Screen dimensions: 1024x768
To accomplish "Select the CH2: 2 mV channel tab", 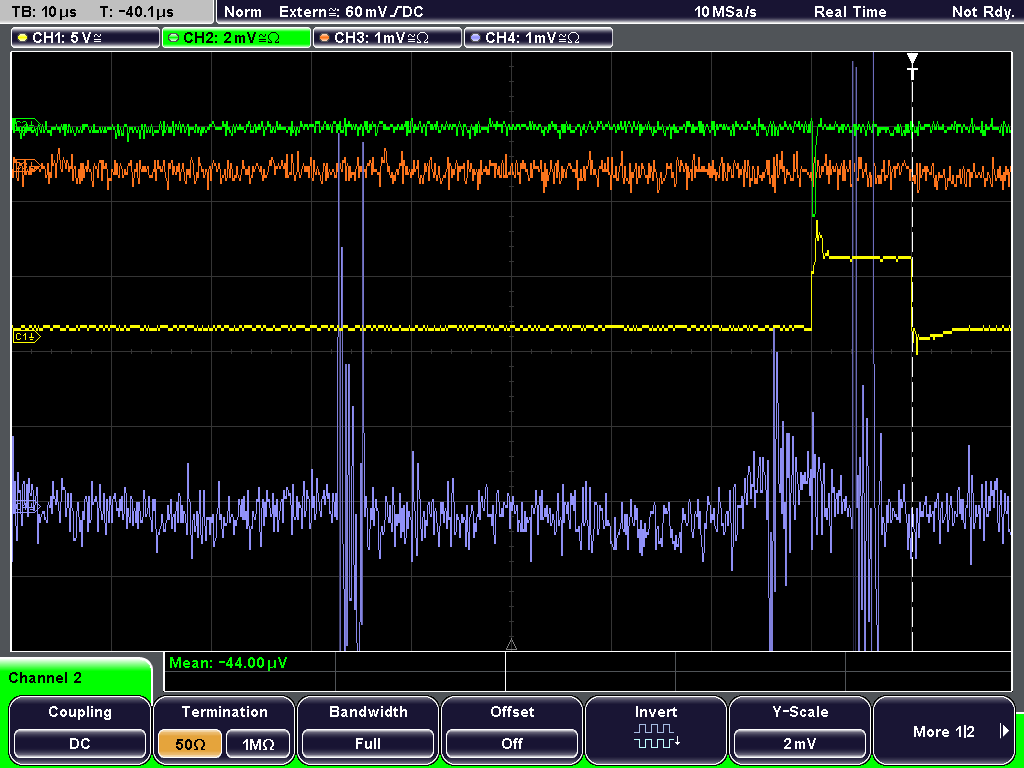I will (236, 38).
